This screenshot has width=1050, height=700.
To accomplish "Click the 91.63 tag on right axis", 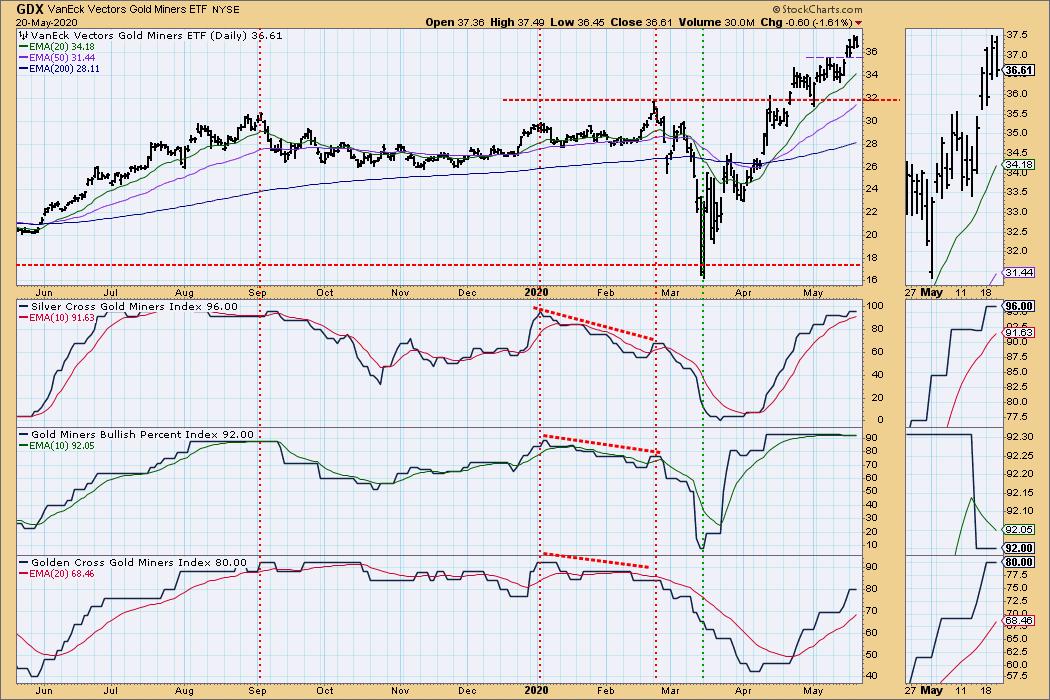I will point(1019,332).
